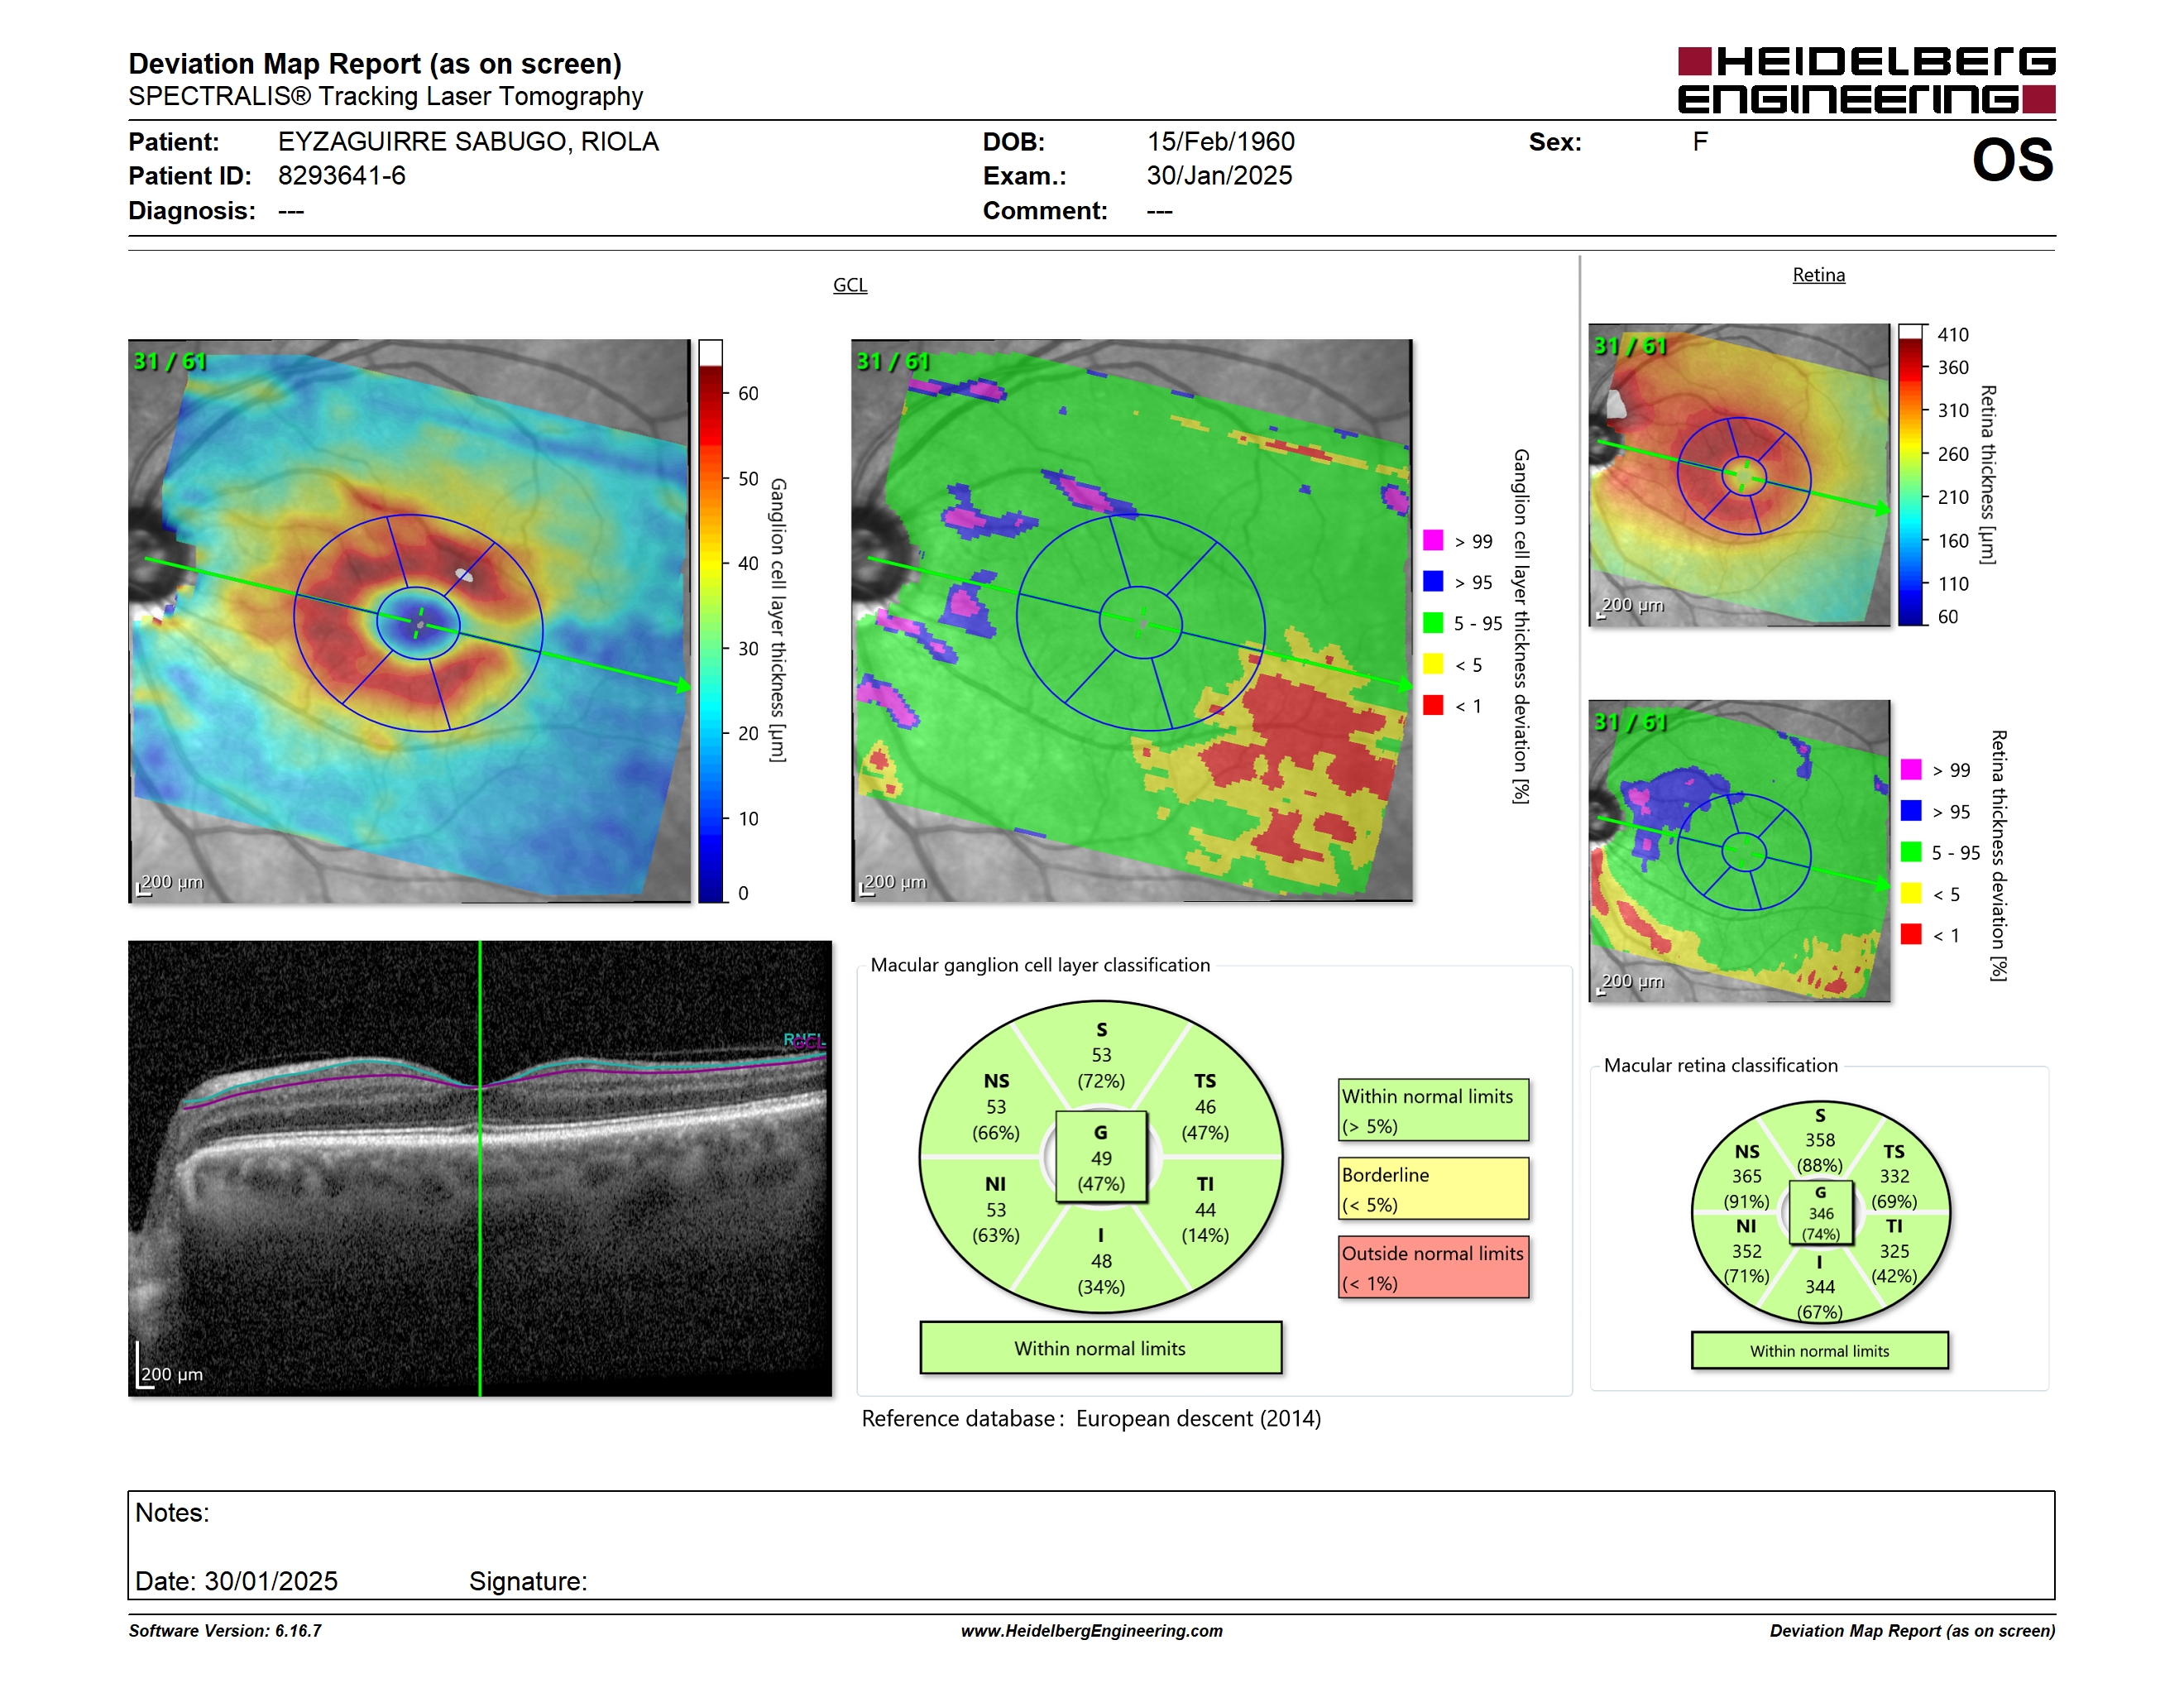The height and width of the screenshot is (1688, 2184).
Task: Click the Heidelberg Engineering logo
Action: tap(1866, 80)
